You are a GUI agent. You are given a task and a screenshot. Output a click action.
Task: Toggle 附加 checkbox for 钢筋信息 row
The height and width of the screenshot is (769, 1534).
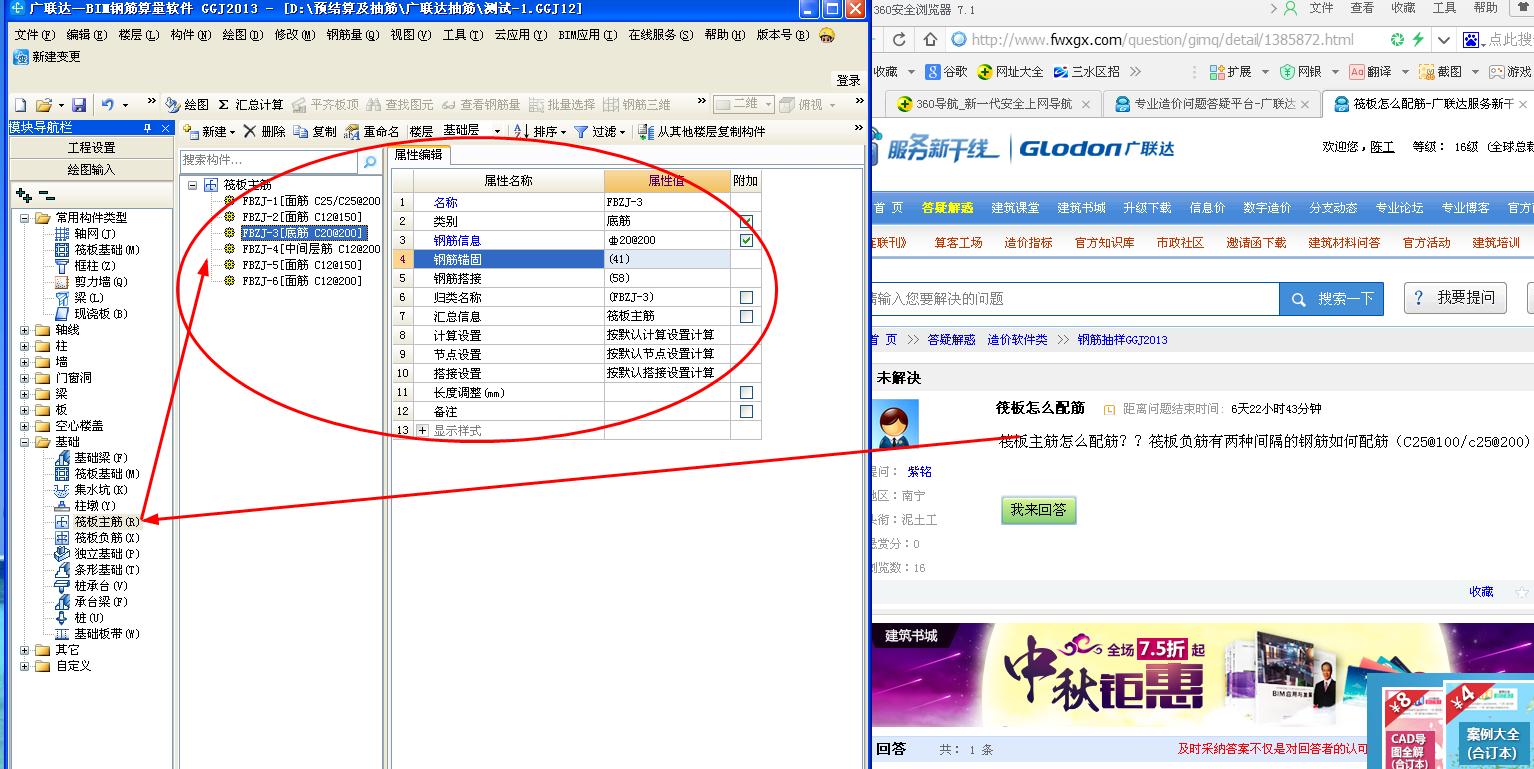tap(746, 240)
